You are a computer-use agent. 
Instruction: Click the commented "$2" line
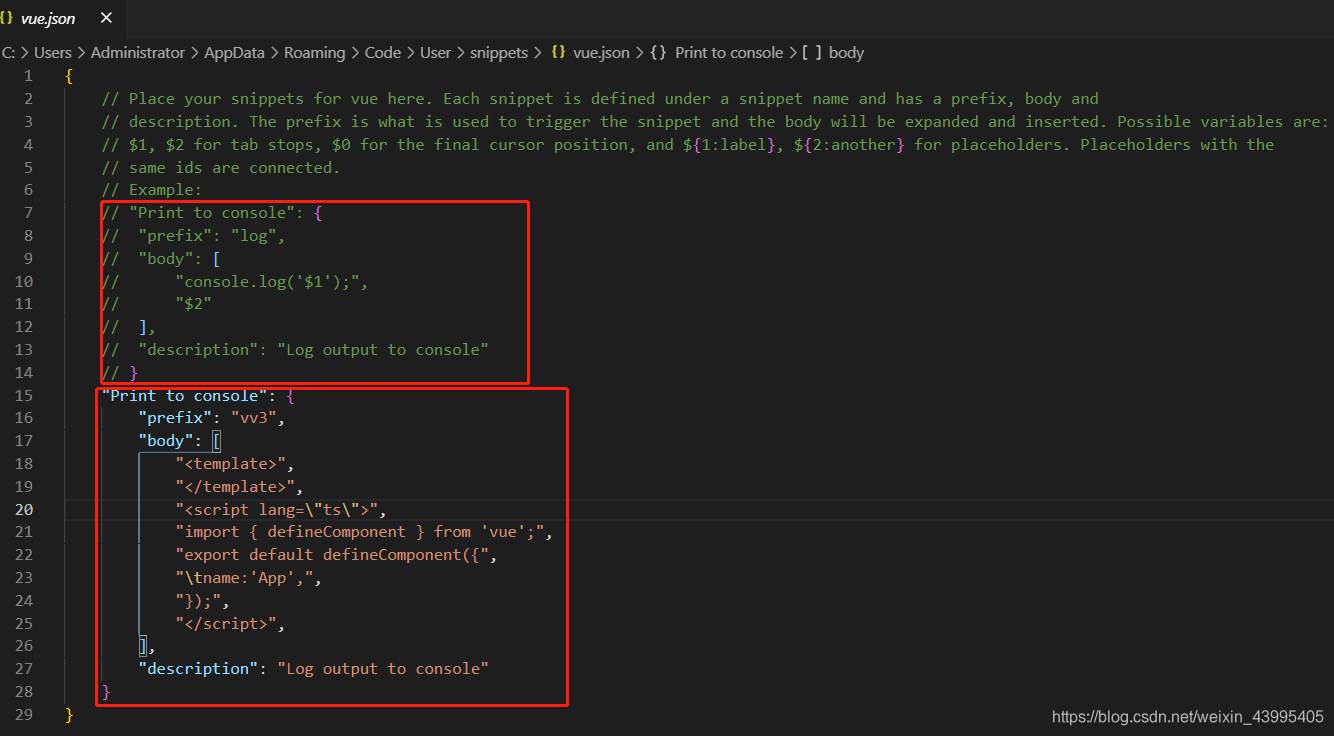[x=156, y=304]
